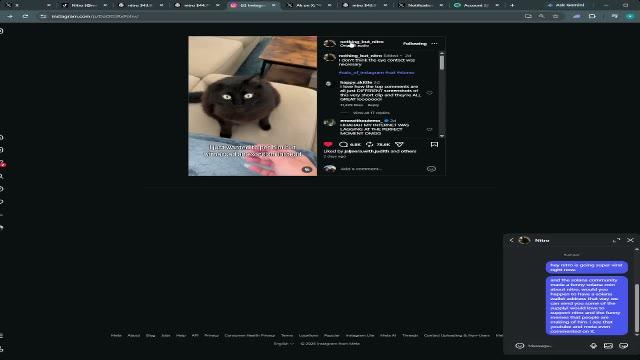Screen dimensions: 640x360
Task: Reload the page in the browser toolbar
Action: tap(25, 16)
